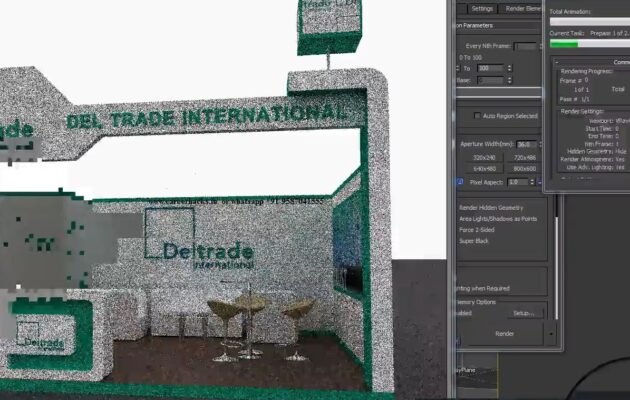Image resolution: width=630 pixels, height=400 pixels.
Task: Click the Current Task green progress bar
Action: pyautogui.click(x=564, y=43)
